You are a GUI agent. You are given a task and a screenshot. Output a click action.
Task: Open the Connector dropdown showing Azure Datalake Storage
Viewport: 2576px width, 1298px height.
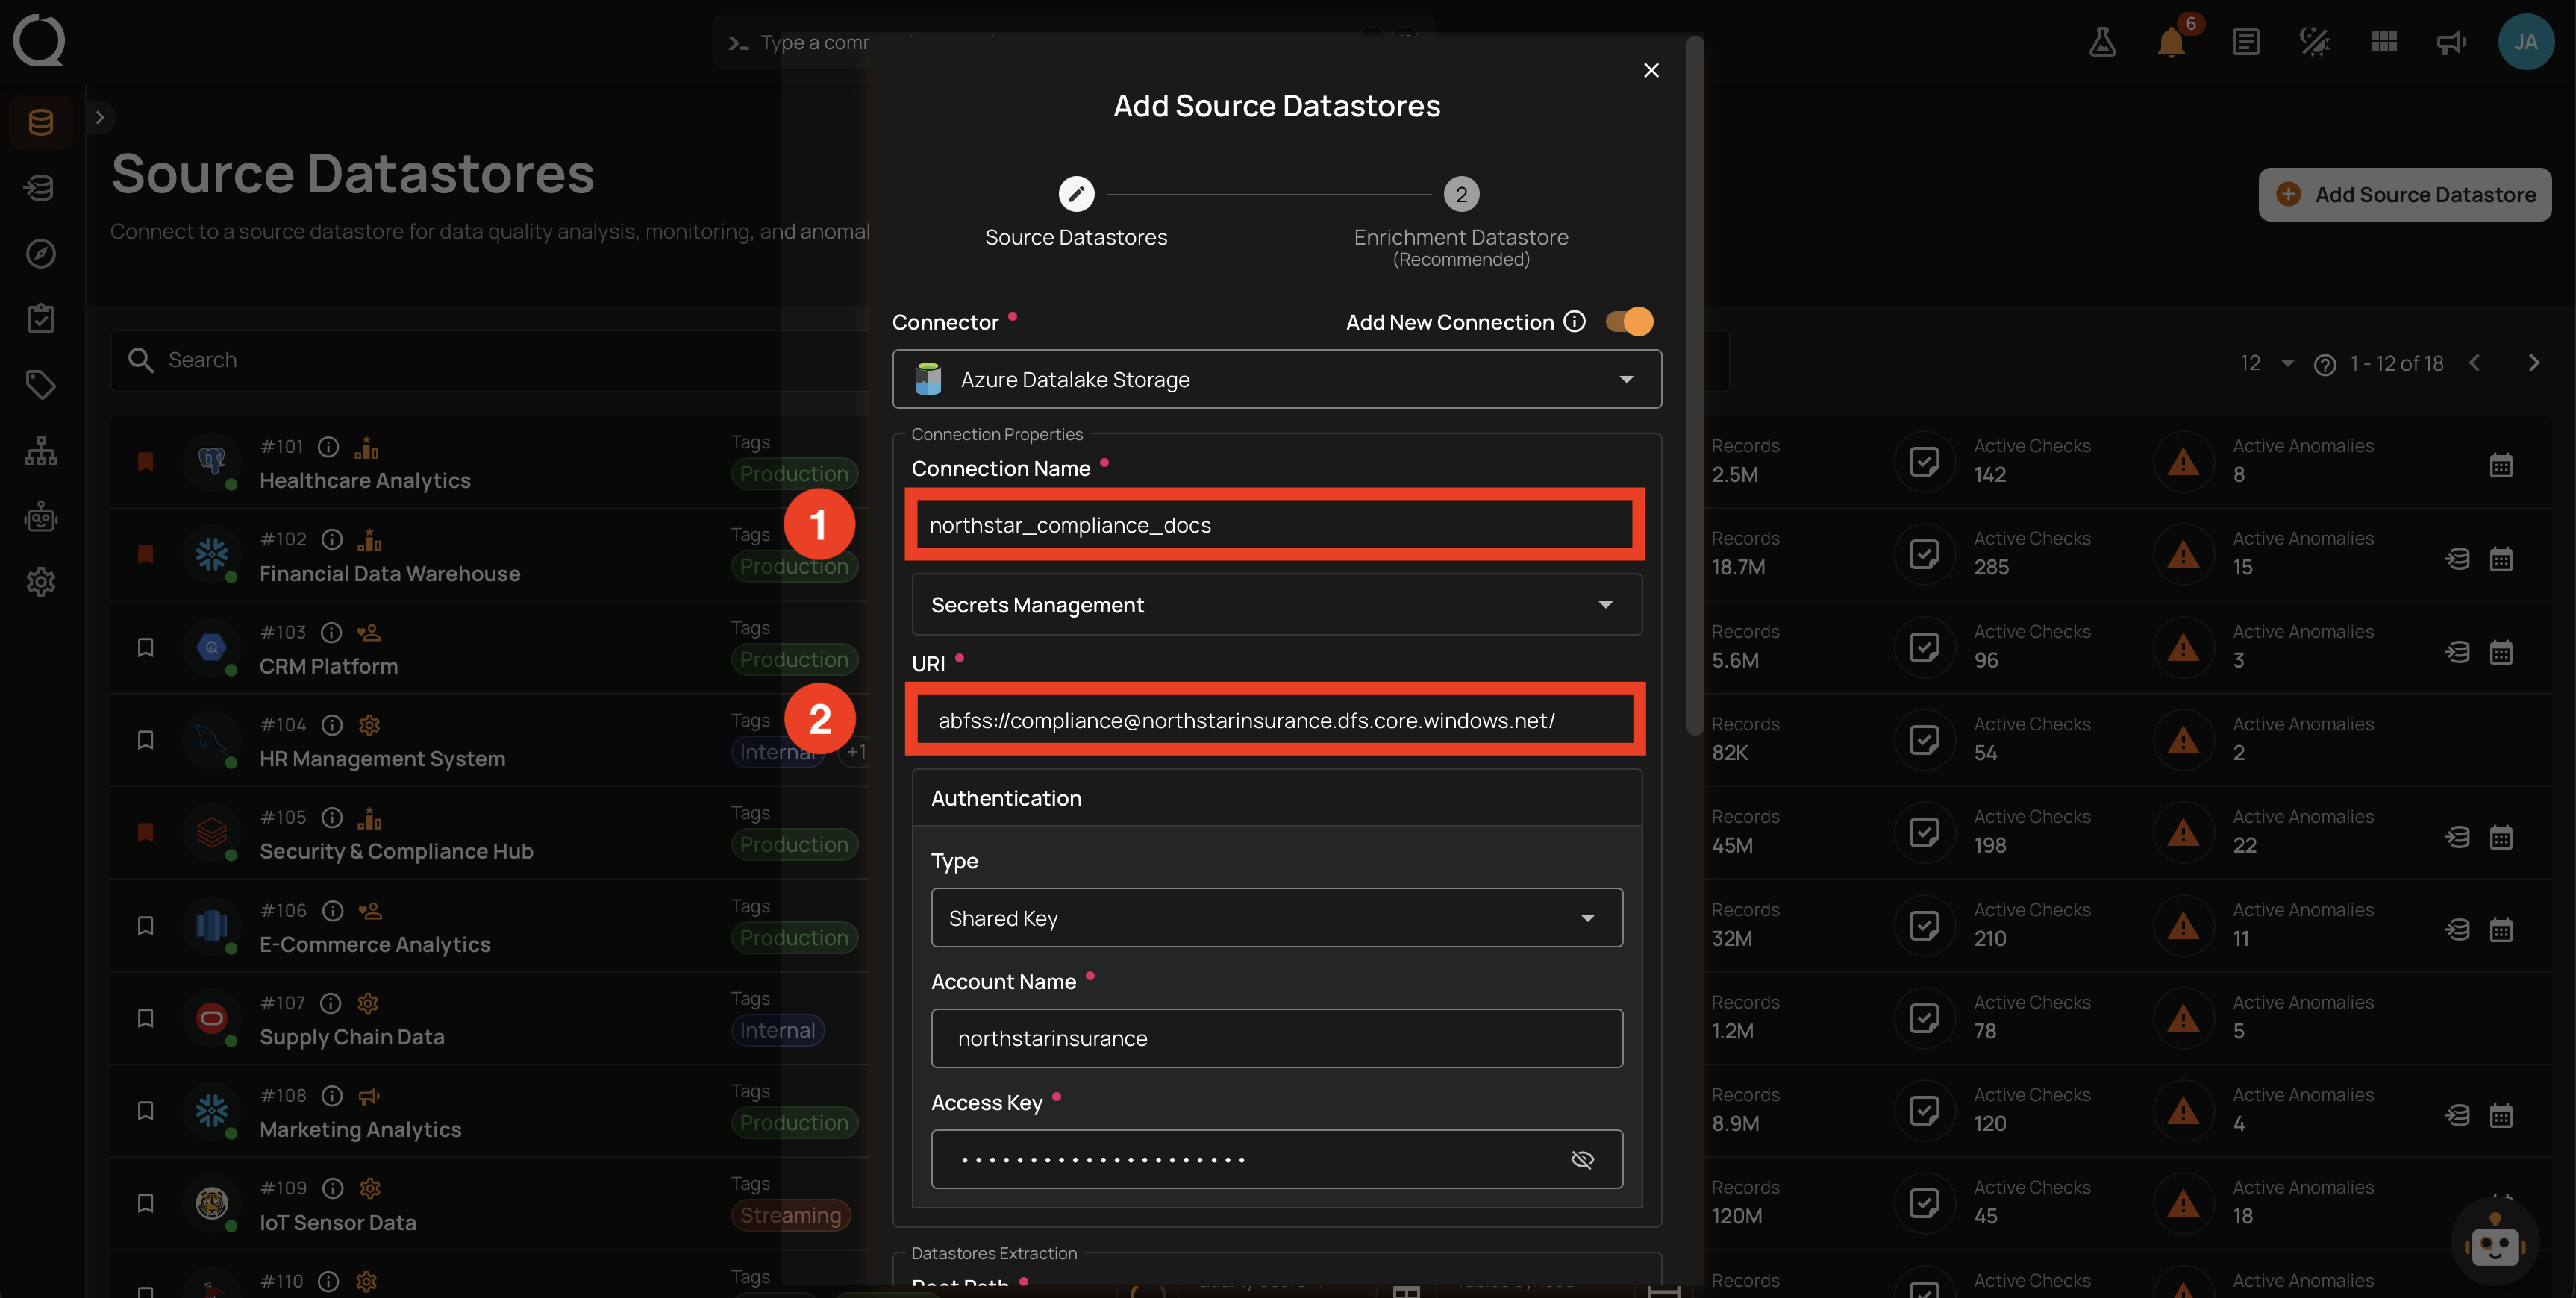pyautogui.click(x=1277, y=379)
